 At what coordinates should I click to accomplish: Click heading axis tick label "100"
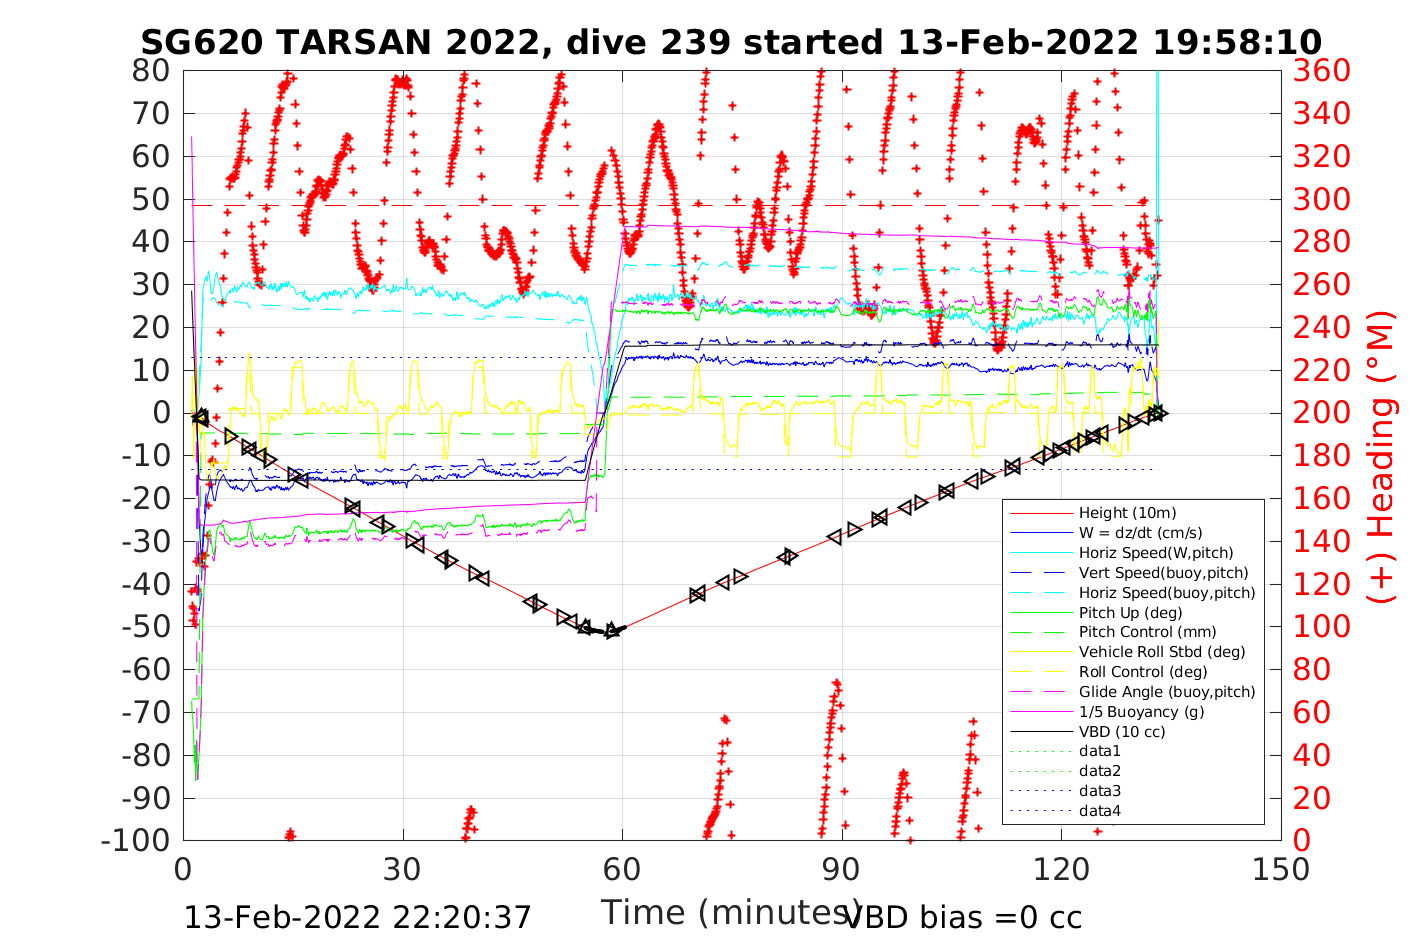pos(1321,626)
